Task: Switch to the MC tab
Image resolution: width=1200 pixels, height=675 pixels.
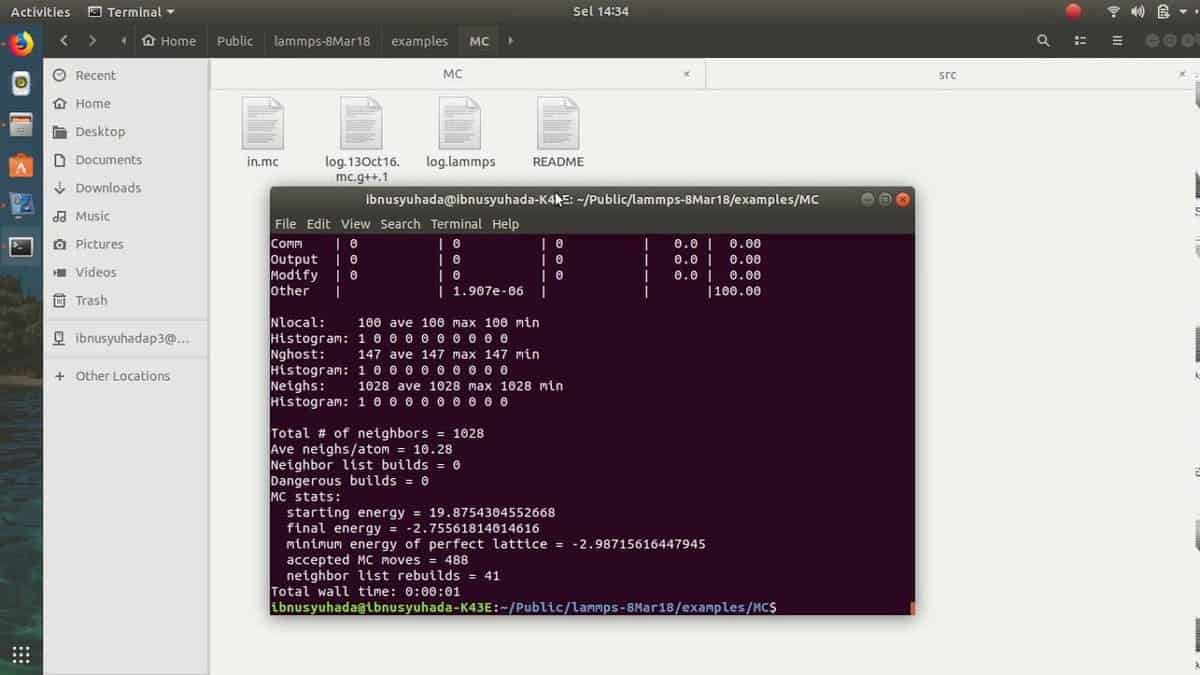Action: point(453,74)
